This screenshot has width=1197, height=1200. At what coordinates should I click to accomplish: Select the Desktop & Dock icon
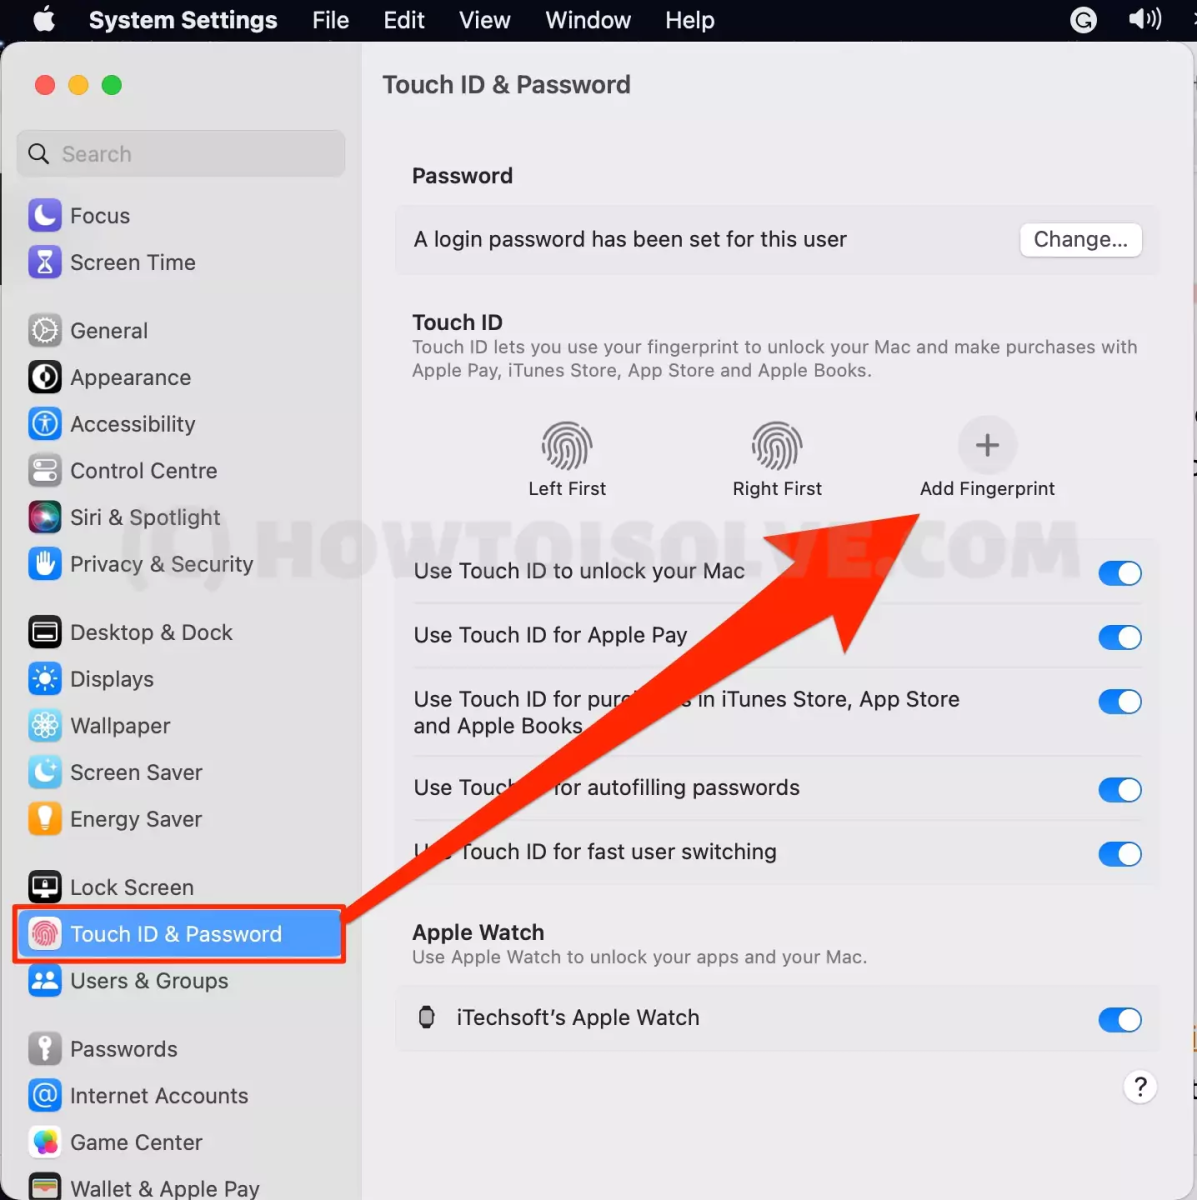pos(45,632)
